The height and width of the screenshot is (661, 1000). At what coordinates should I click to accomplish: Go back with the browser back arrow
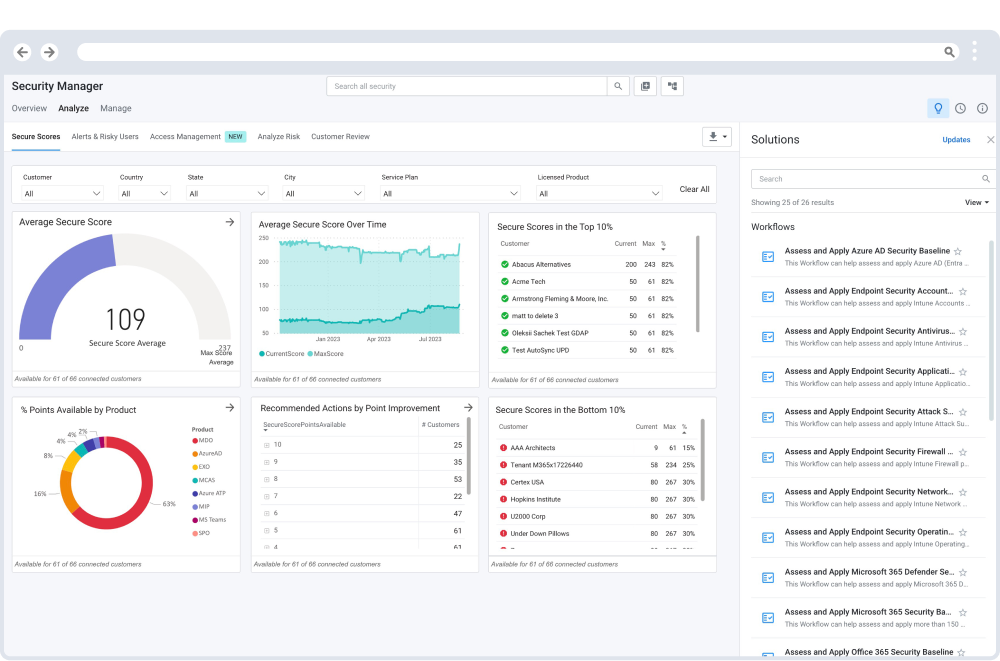pyautogui.click(x=23, y=52)
